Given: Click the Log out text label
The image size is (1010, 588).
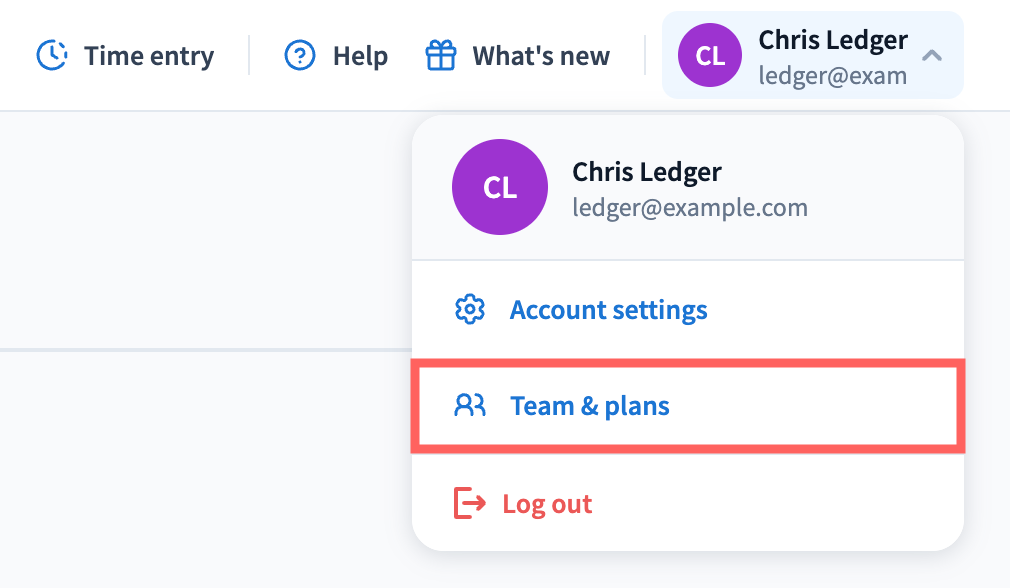Looking at the screenshot, I should coord(547,503).
